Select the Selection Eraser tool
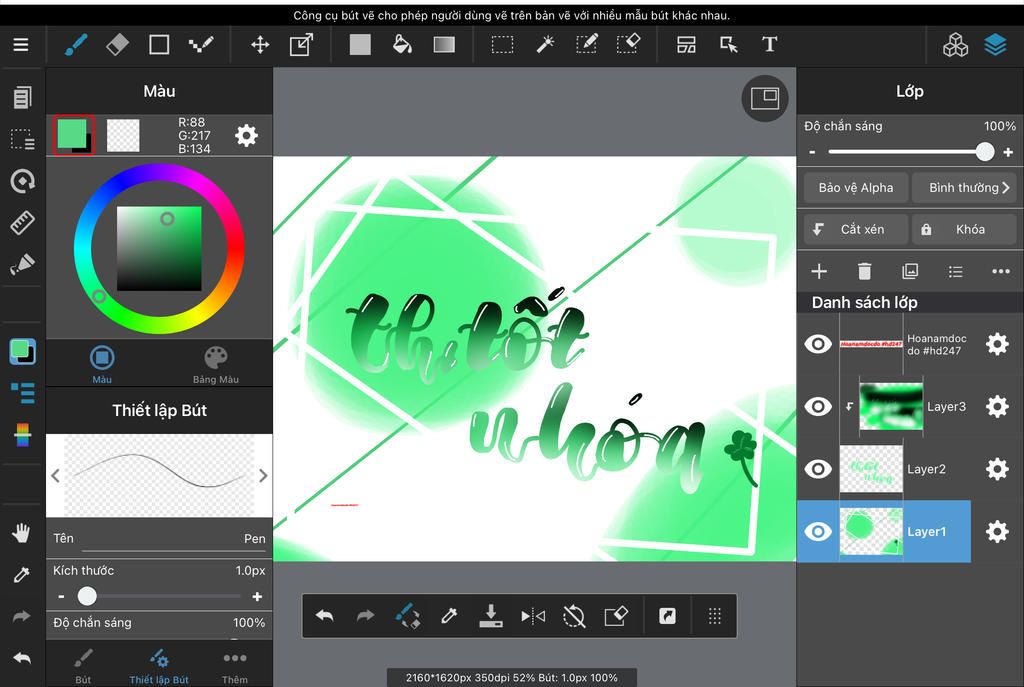This screenshot has height=687, width=1024. pyautogui.click(x=628, y=44)
